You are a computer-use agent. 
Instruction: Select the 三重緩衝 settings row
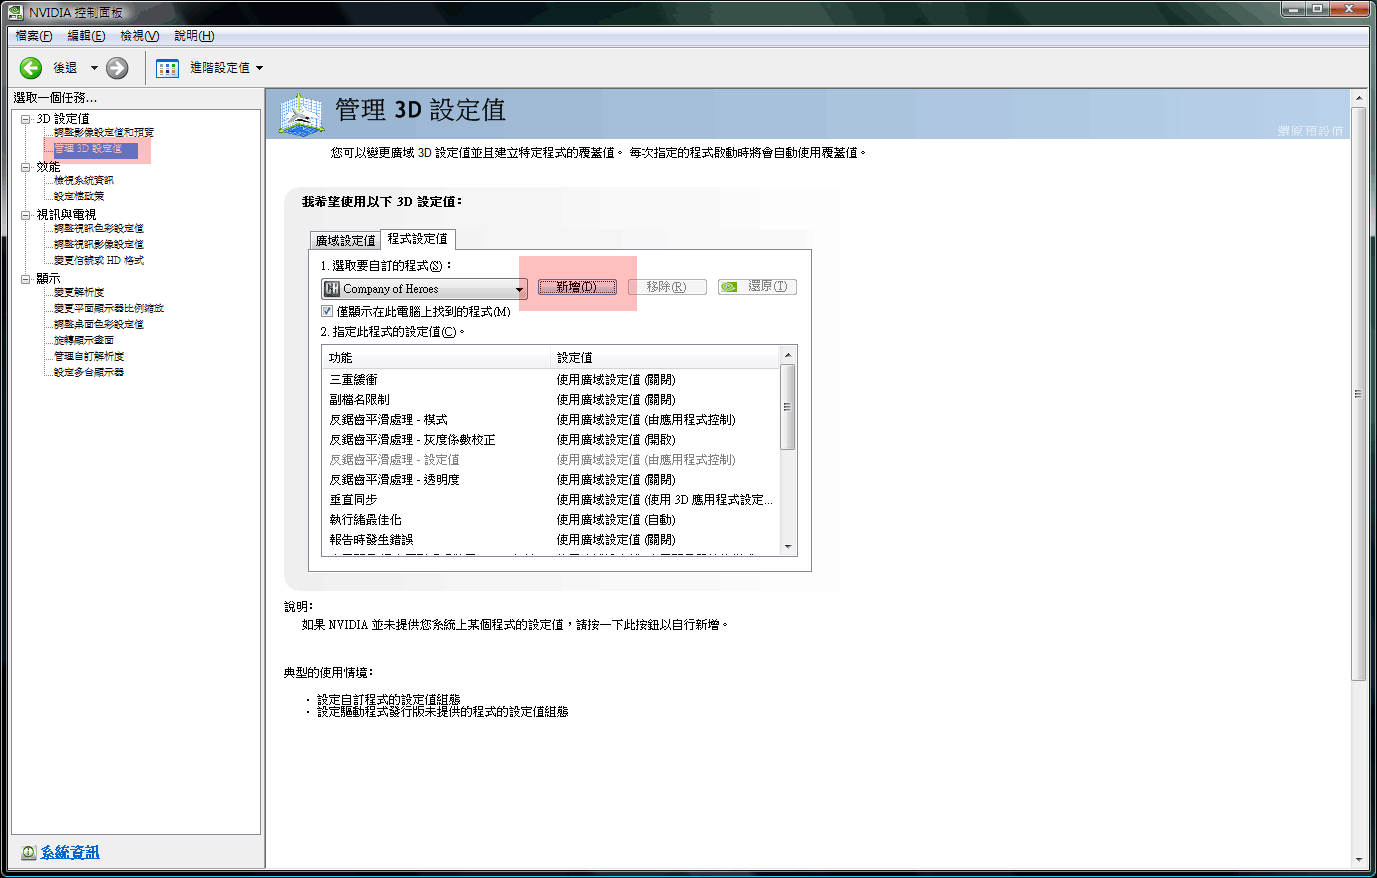click(x=551, y=380)
